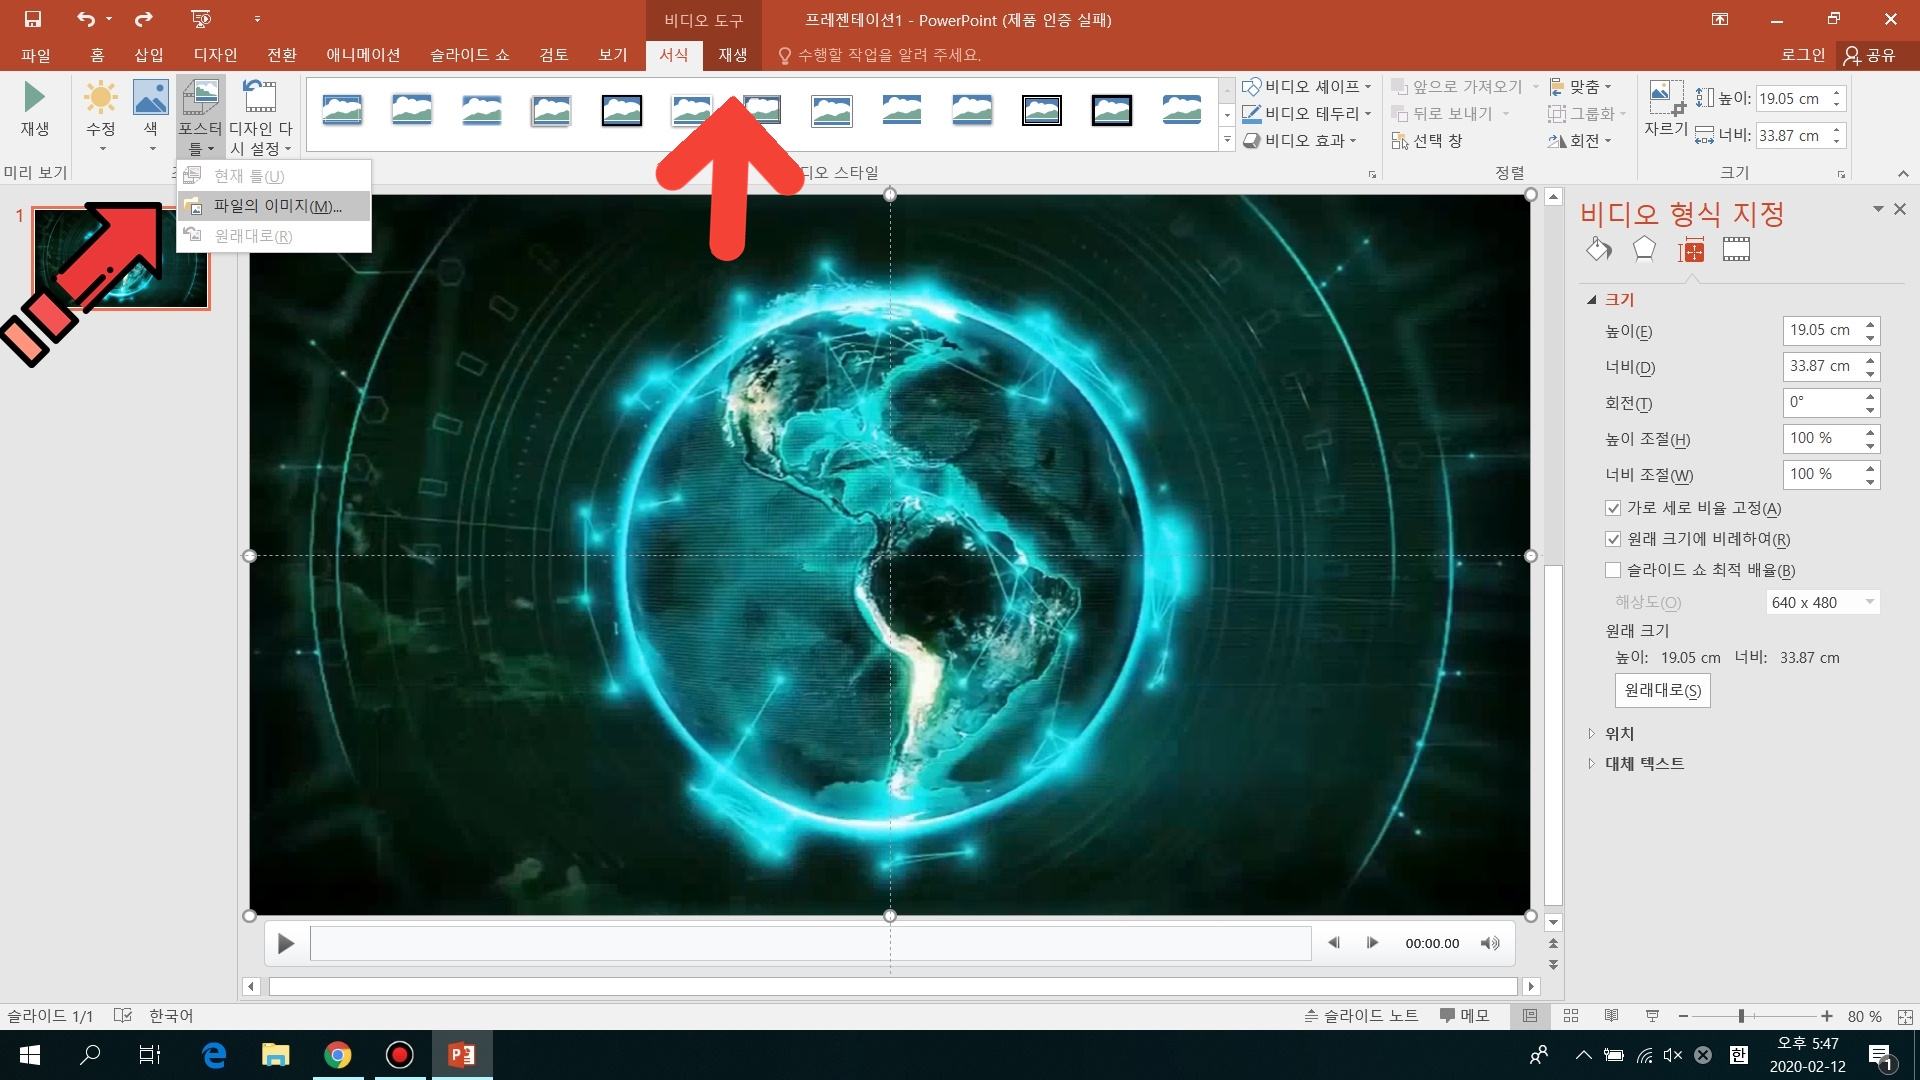Select the Fill & Line pane icon
1920x1080 pixels.
click(x=1598, y=250)
